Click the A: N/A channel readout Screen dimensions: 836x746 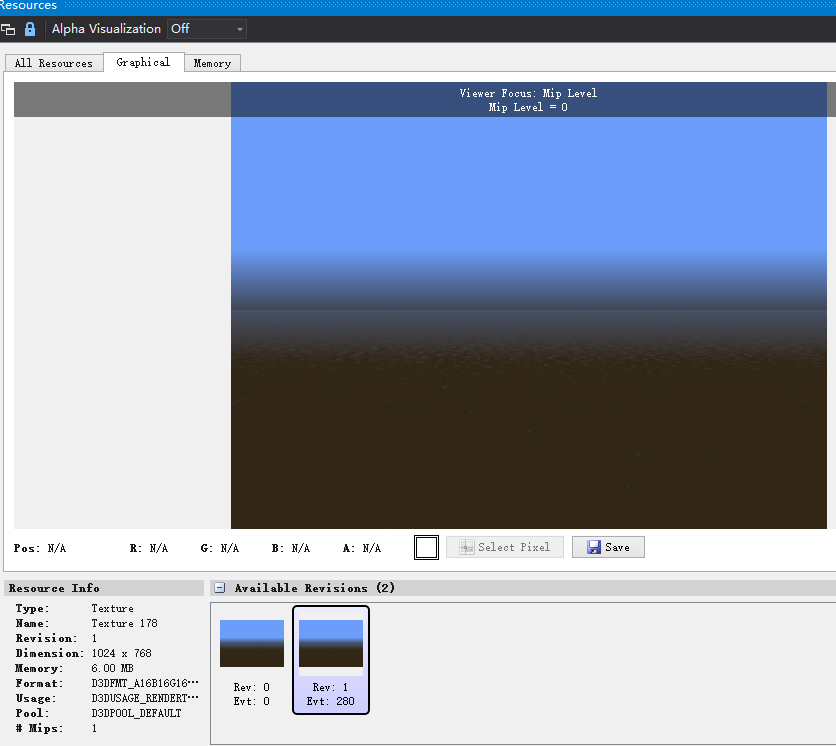pyautogui.click(x=362, y=548)
